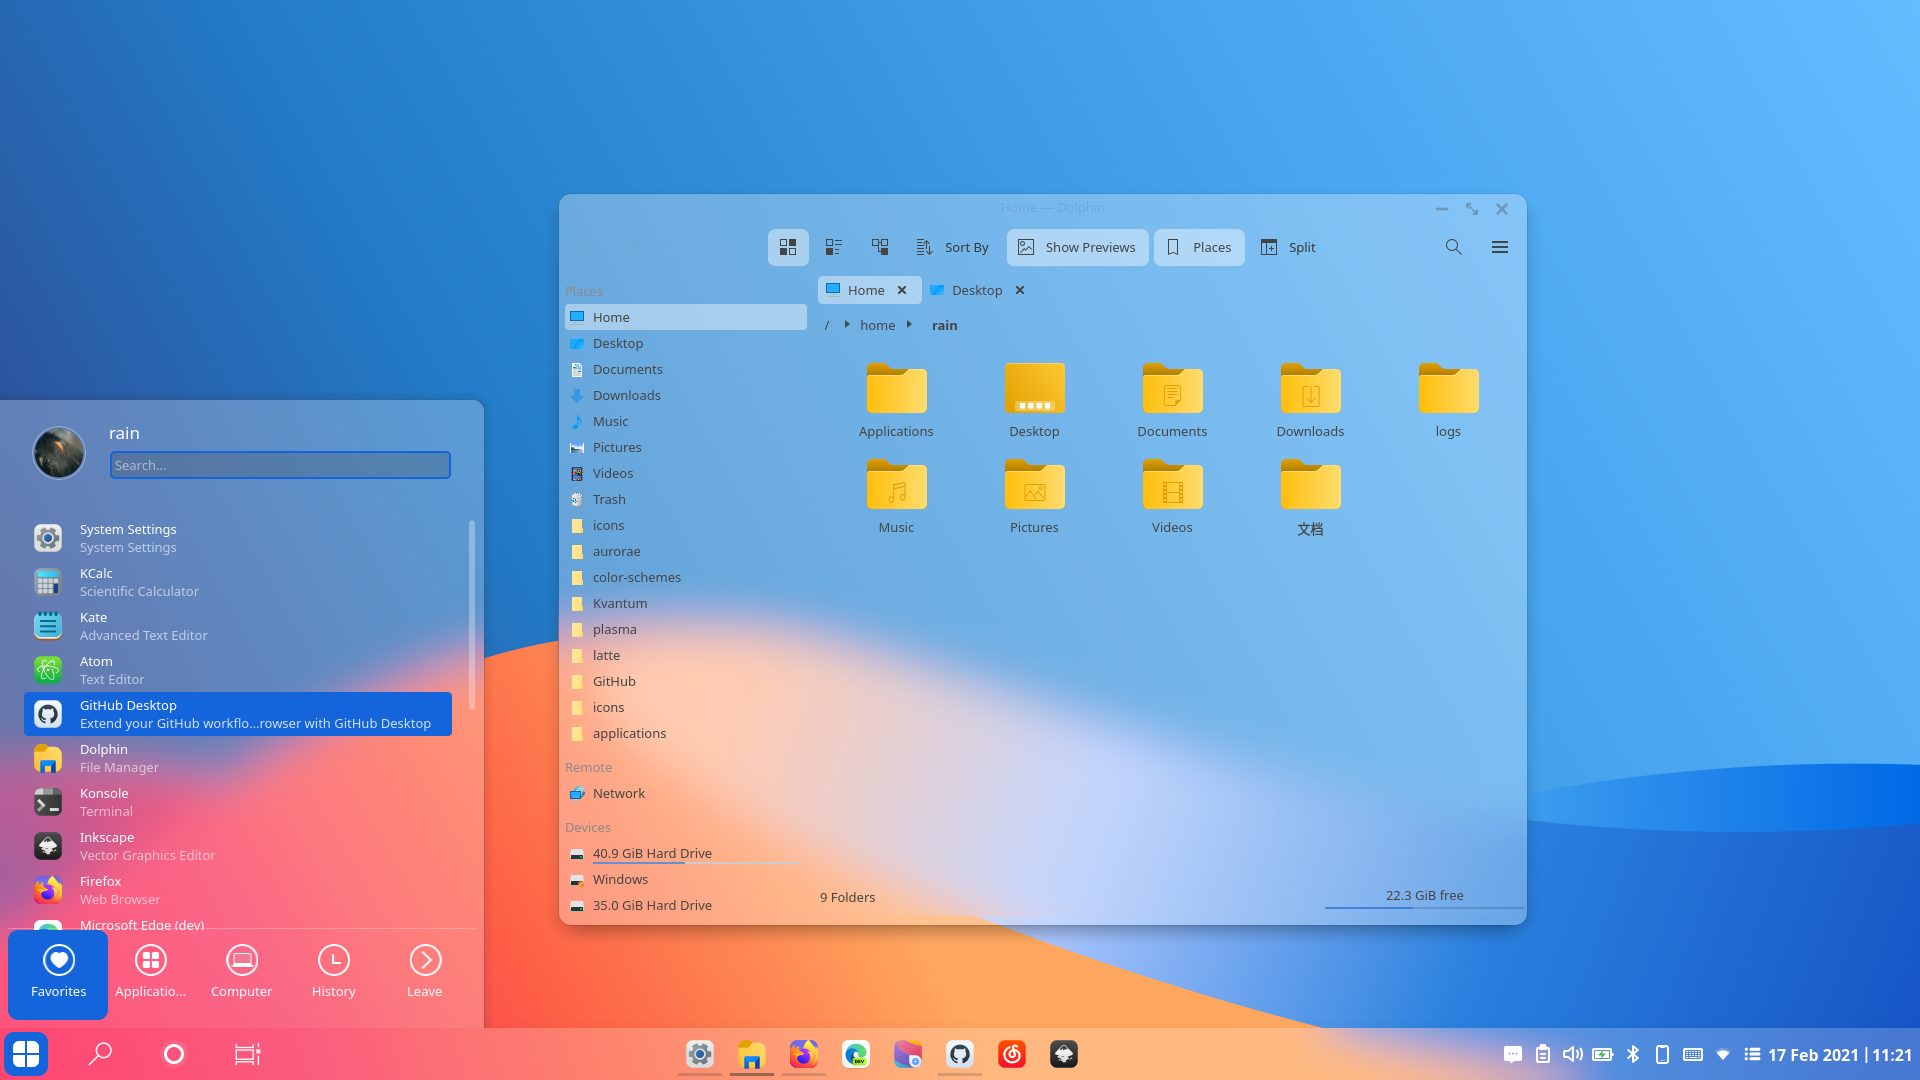Toggle the Places panel button

point(1199,247)
